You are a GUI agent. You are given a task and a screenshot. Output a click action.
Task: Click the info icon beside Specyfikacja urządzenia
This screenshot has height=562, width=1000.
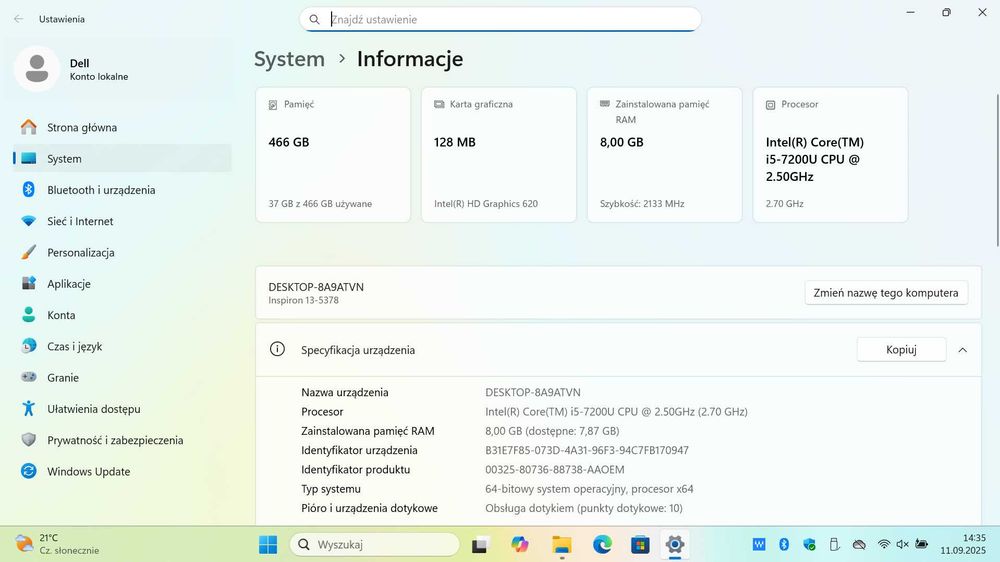tap(277, 349)
